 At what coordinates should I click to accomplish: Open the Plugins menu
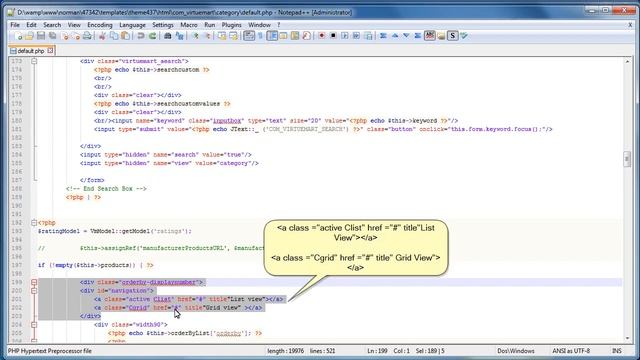[x=231, y=25]
